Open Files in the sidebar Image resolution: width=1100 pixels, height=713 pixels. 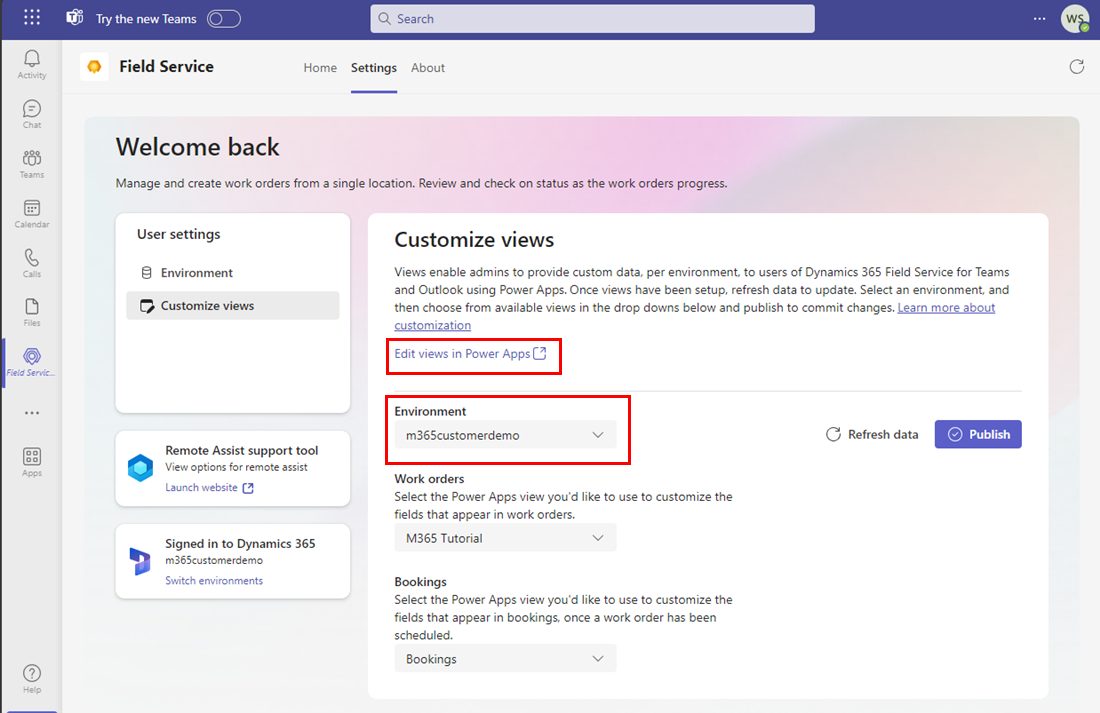[x=32, y=312]
